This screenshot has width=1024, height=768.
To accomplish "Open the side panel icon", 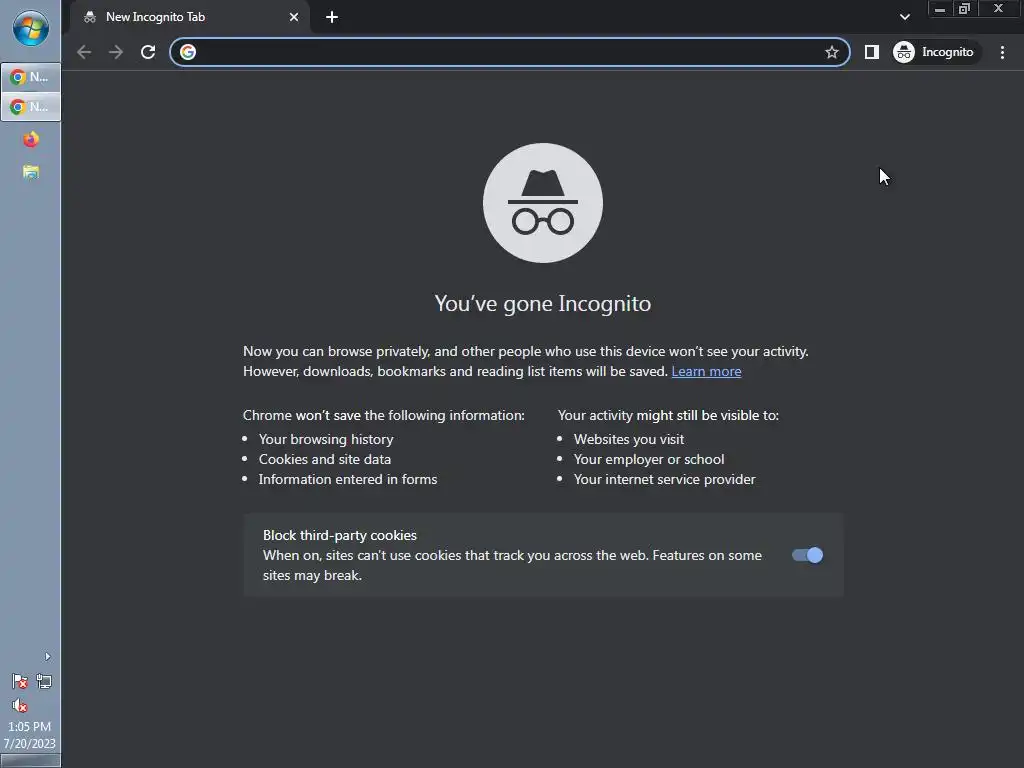I will tap(872, 52).
